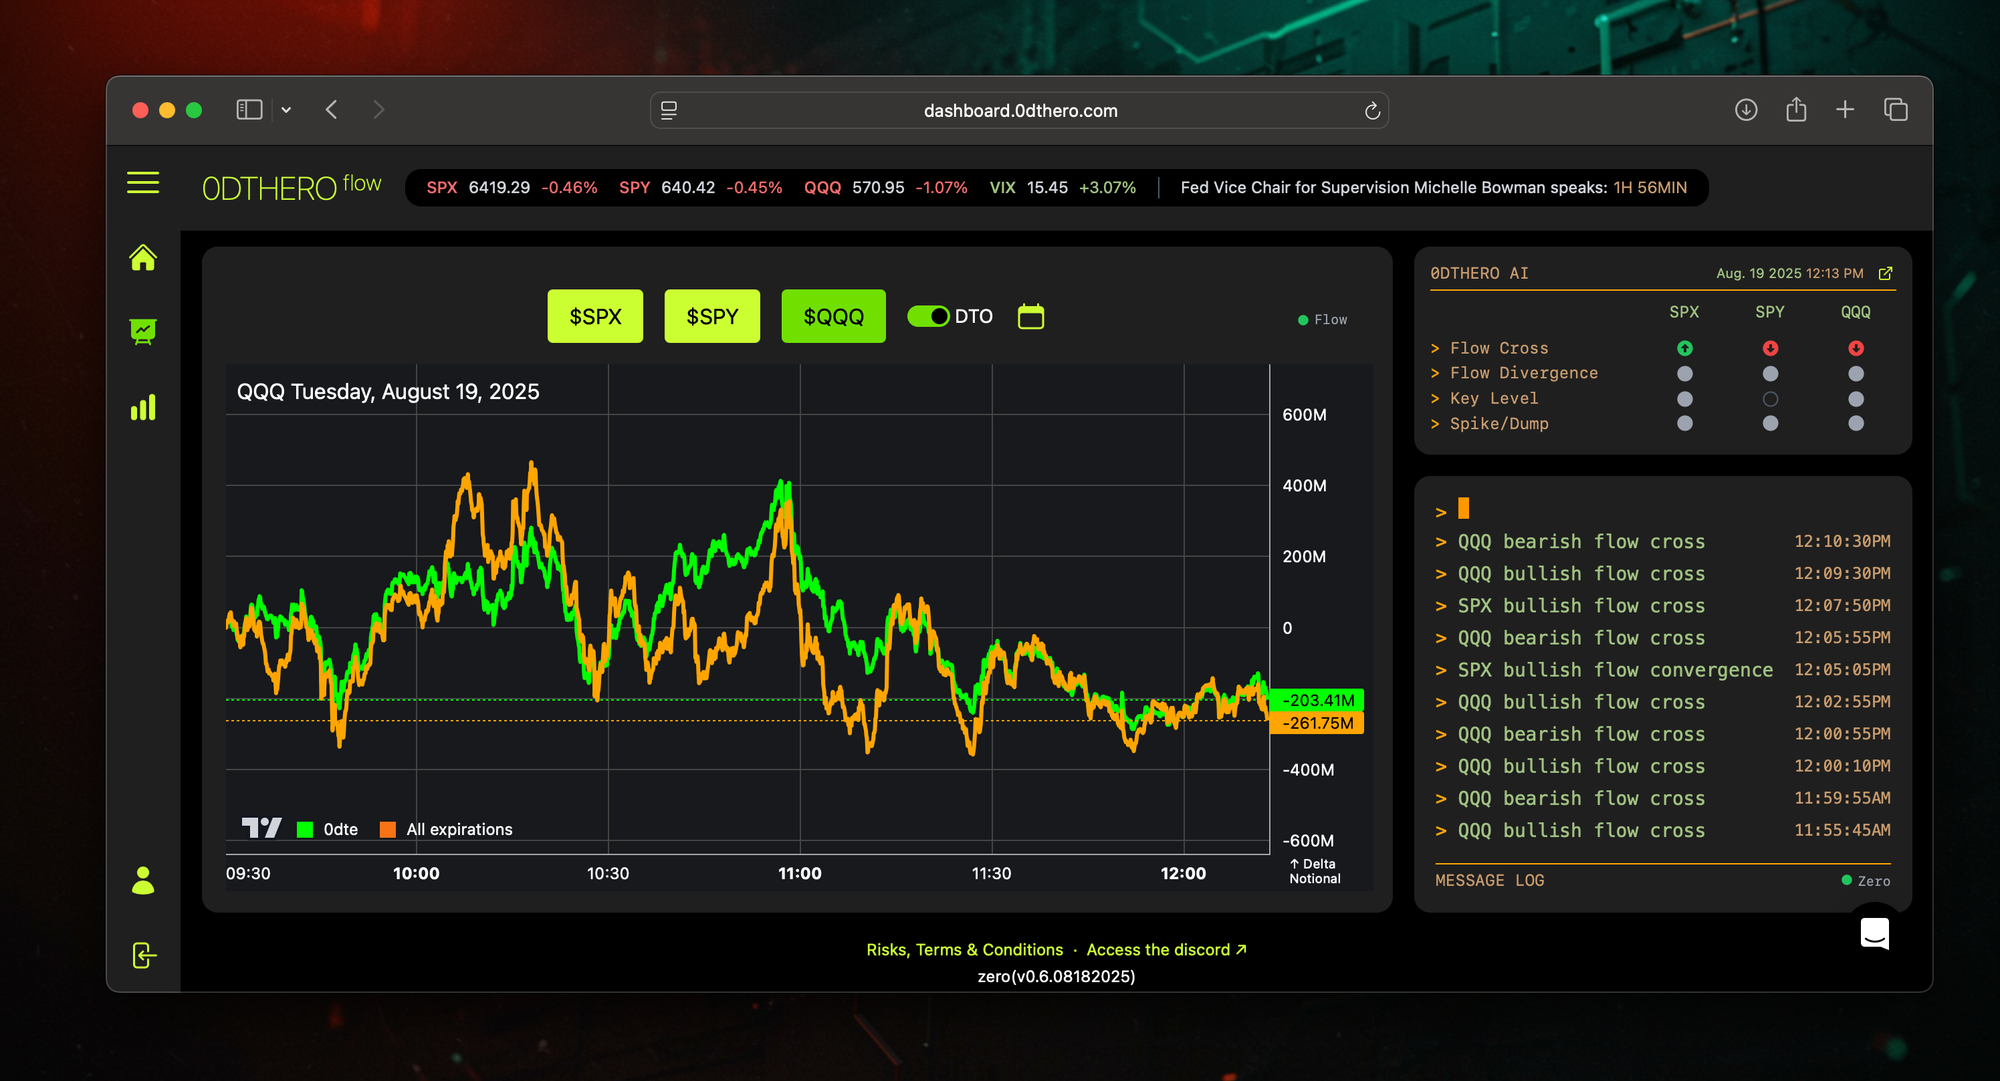The height and width of the screenshot is (1081, 2000).
Task: Toggle 0dte series in chart legend
Action: pyautogui.click(x=327, y=829)
